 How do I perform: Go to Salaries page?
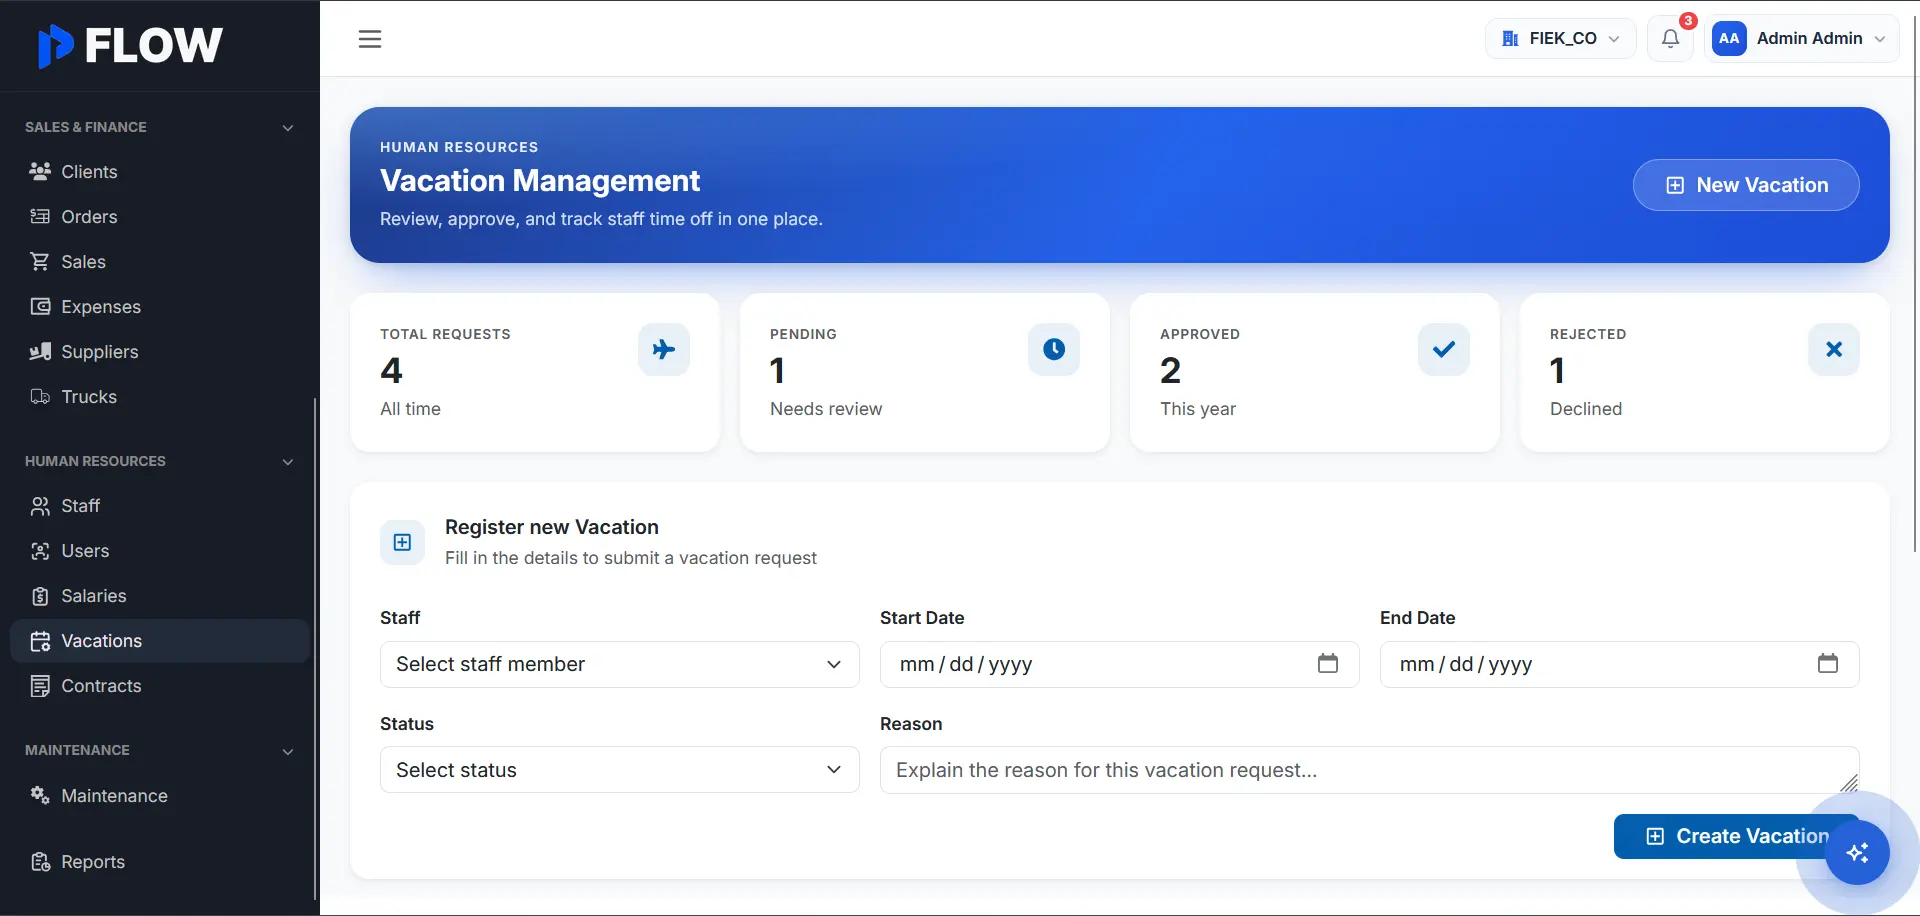tap(160, 596)
